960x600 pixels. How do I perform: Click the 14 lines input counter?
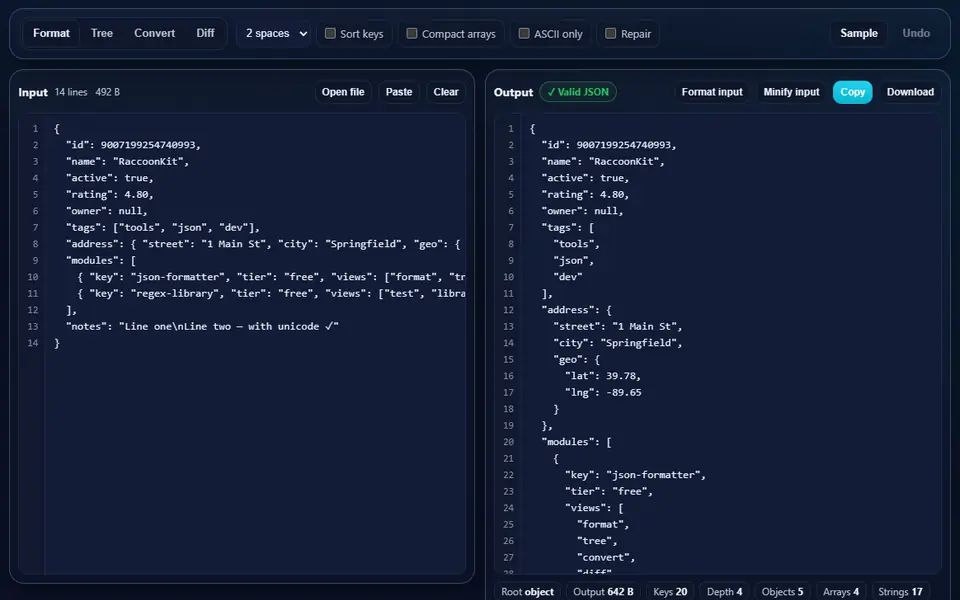point(71,92)
